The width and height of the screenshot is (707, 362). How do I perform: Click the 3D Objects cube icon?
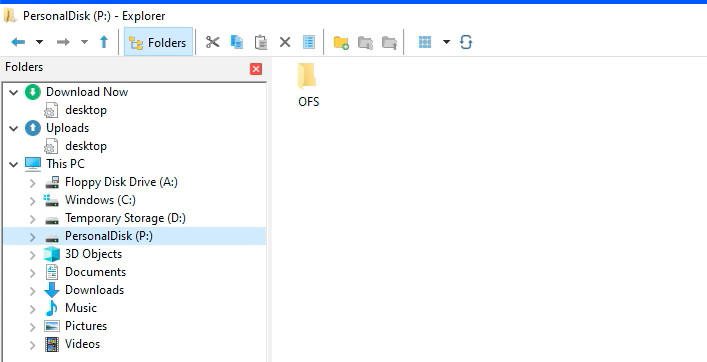(52, 254)
